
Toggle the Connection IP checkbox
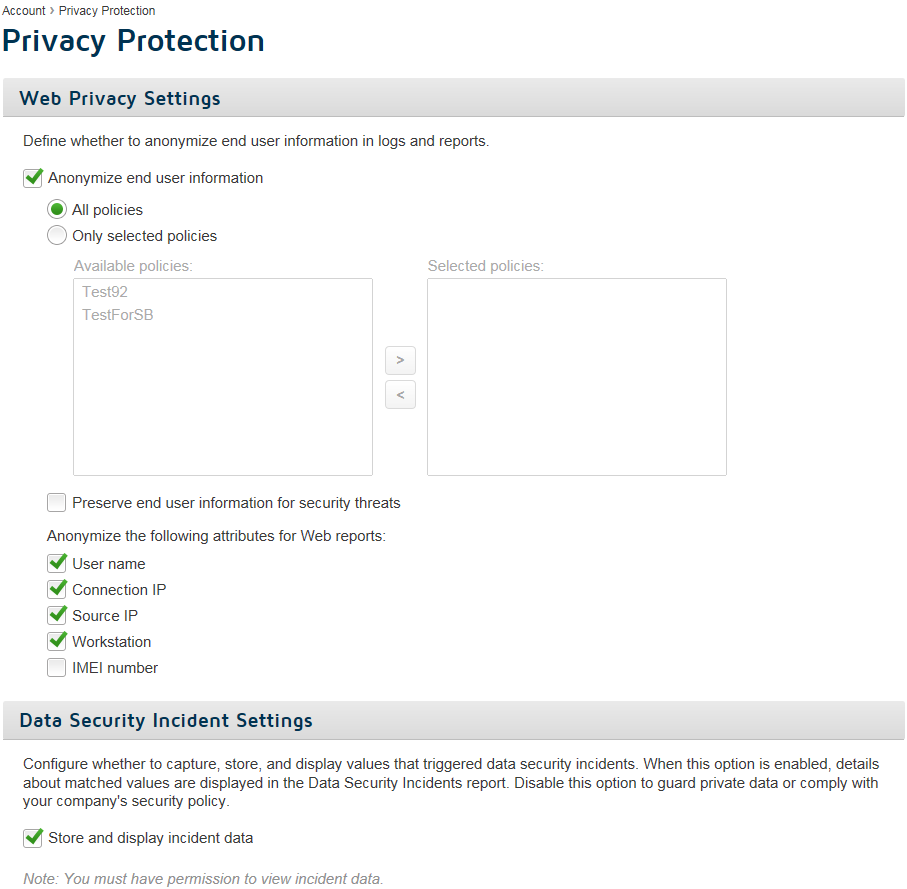pyautogui.click(x=57, y=589)
